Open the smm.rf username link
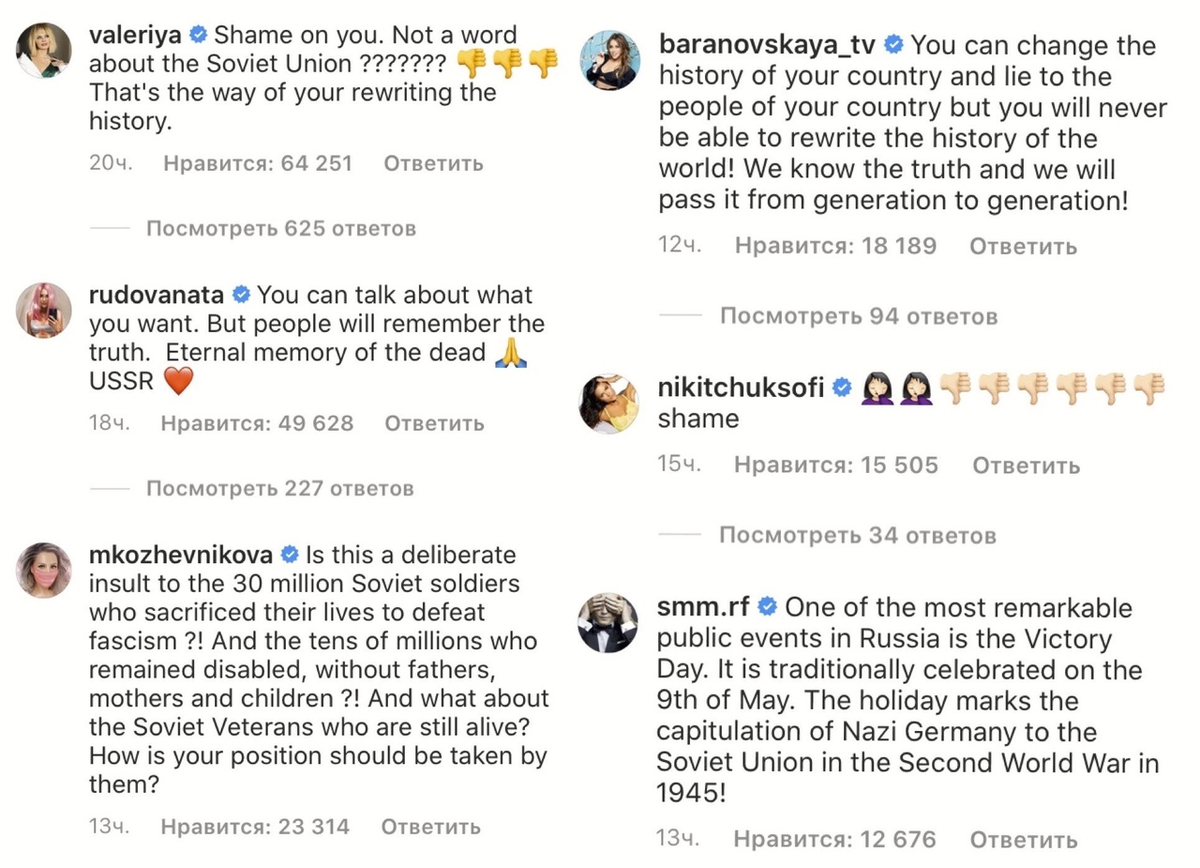 703,607
